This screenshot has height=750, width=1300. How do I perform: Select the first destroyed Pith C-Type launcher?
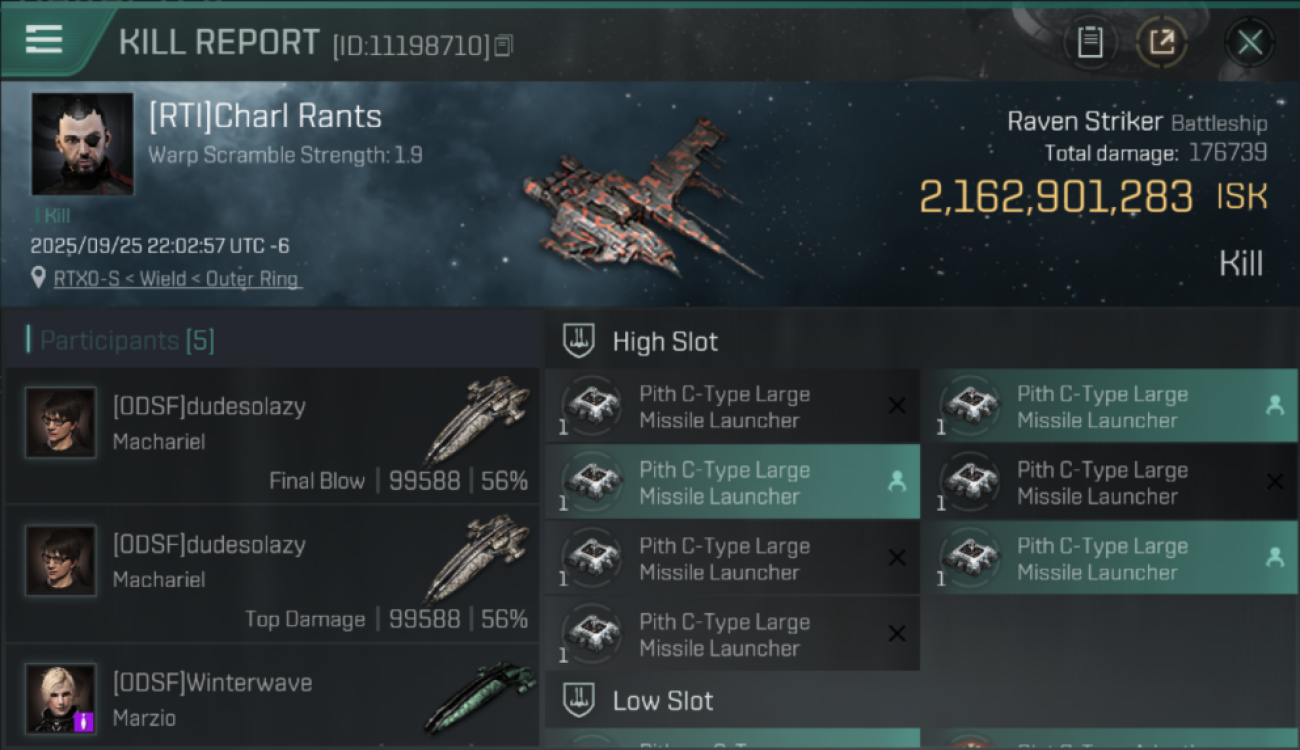tap(732, 407)
